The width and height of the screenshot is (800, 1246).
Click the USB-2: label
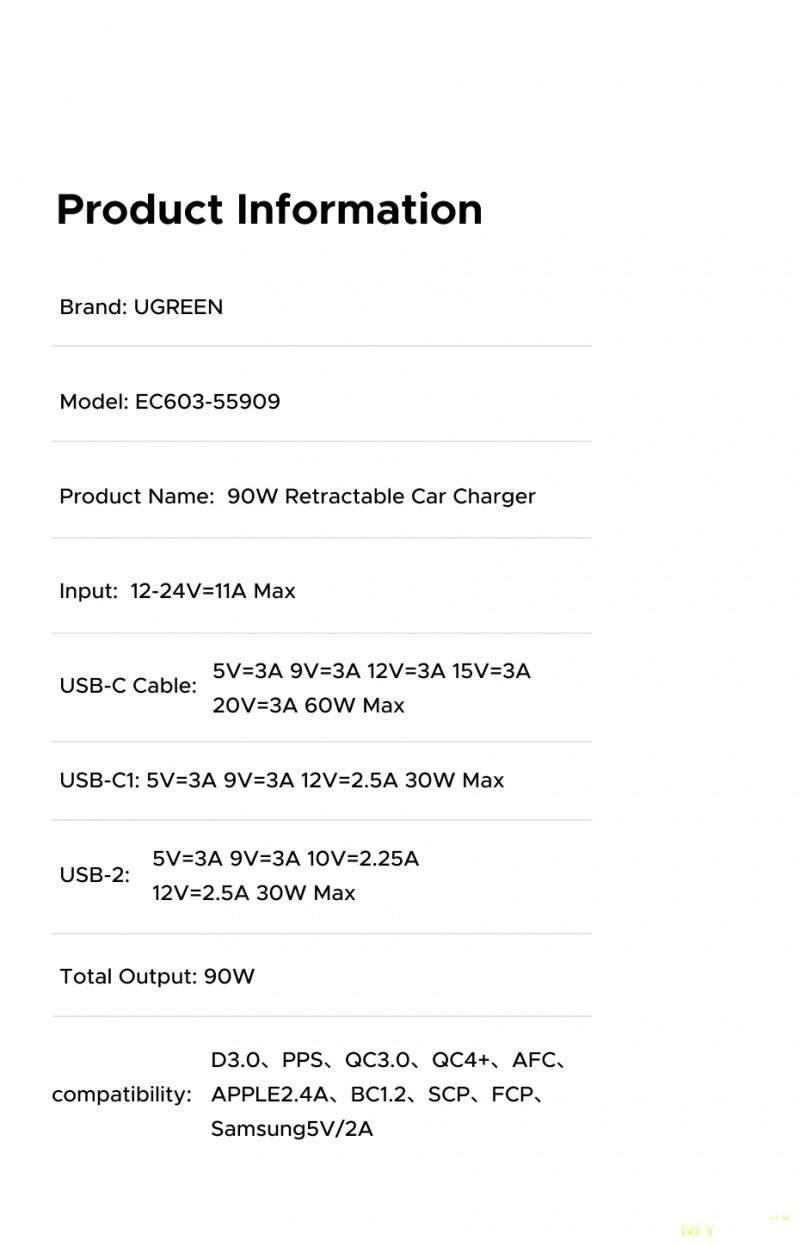[x=95, y=875]
